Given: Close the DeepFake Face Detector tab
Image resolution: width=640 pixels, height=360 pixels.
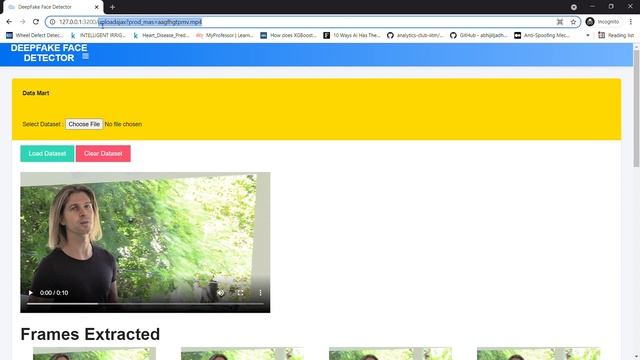Looking at the screenshot, I should (x=97, y=7).
